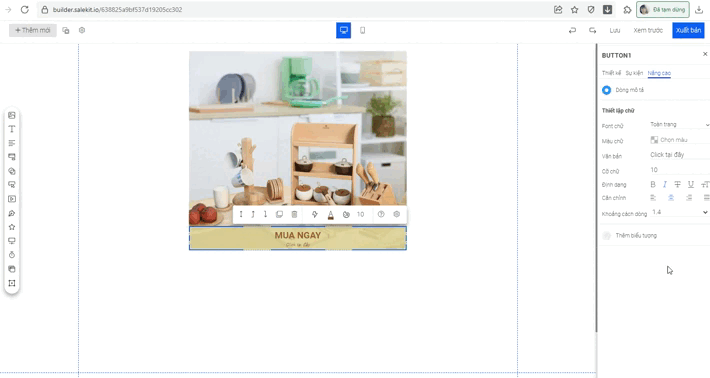Select the countdown timer element tool

tap(12, 255)
